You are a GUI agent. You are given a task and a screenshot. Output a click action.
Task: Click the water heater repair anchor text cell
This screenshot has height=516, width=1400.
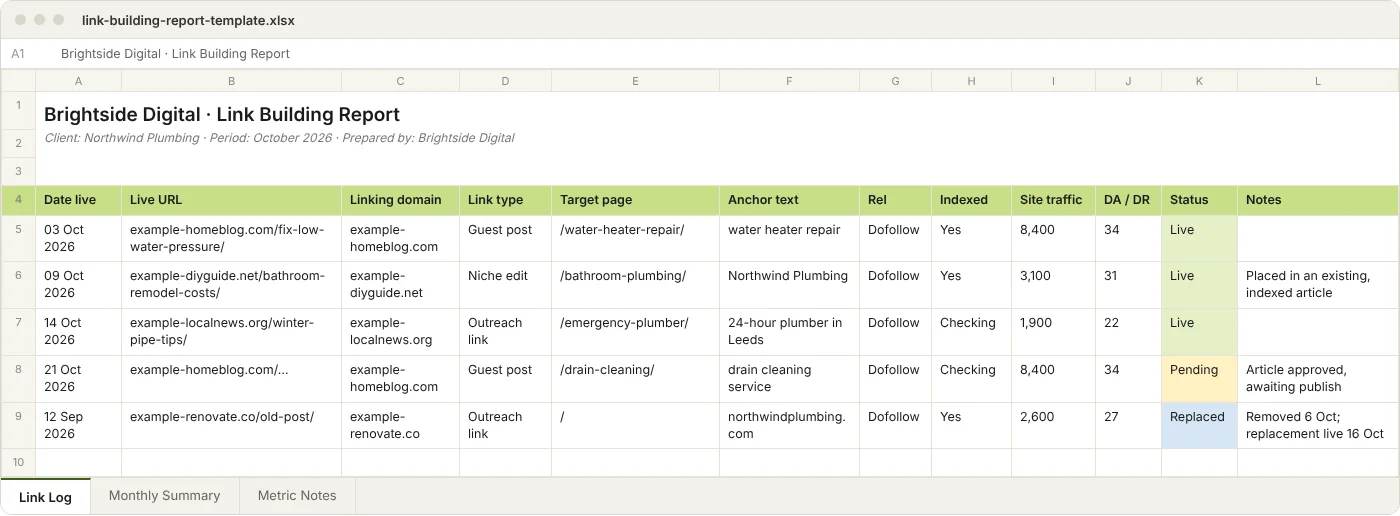tap(789, 238)
